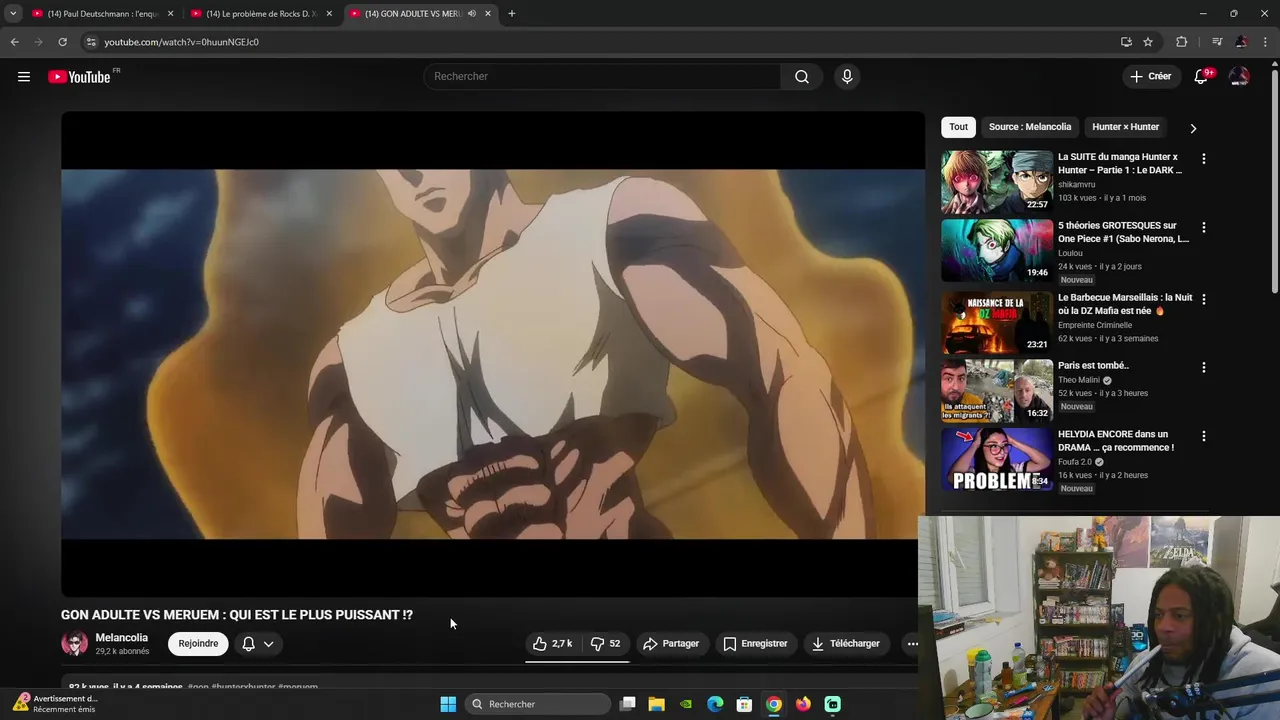This screenshot has width=1280, height=720.
Task: Click the 'Theo Malini' channel name
Action: coord(1079,380)
